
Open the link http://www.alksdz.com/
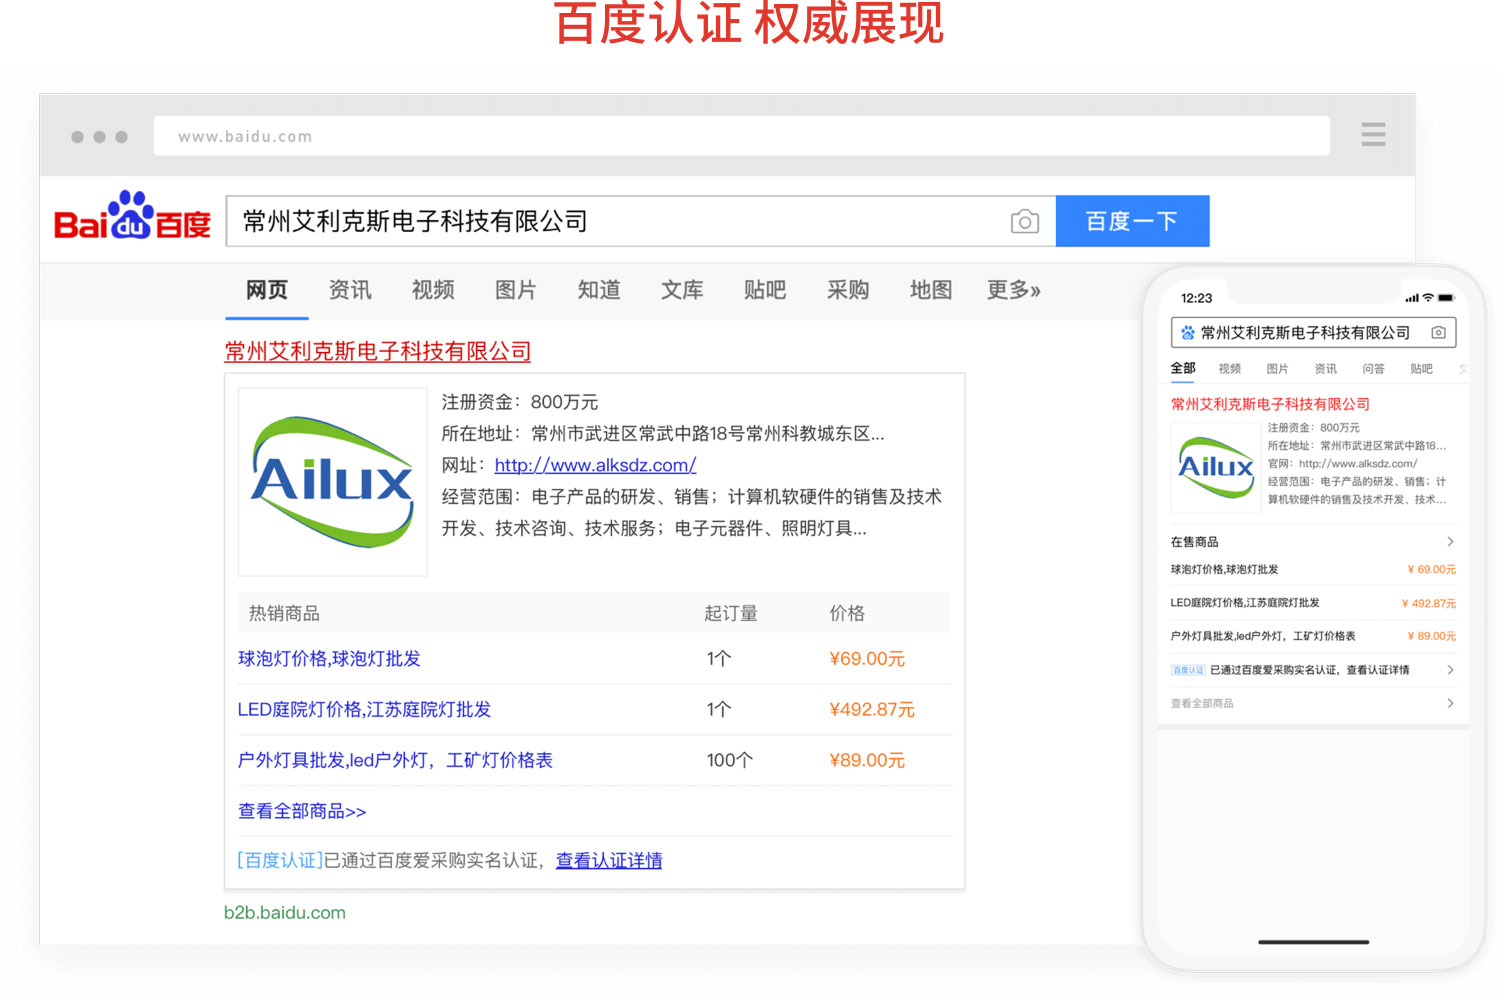594,465
